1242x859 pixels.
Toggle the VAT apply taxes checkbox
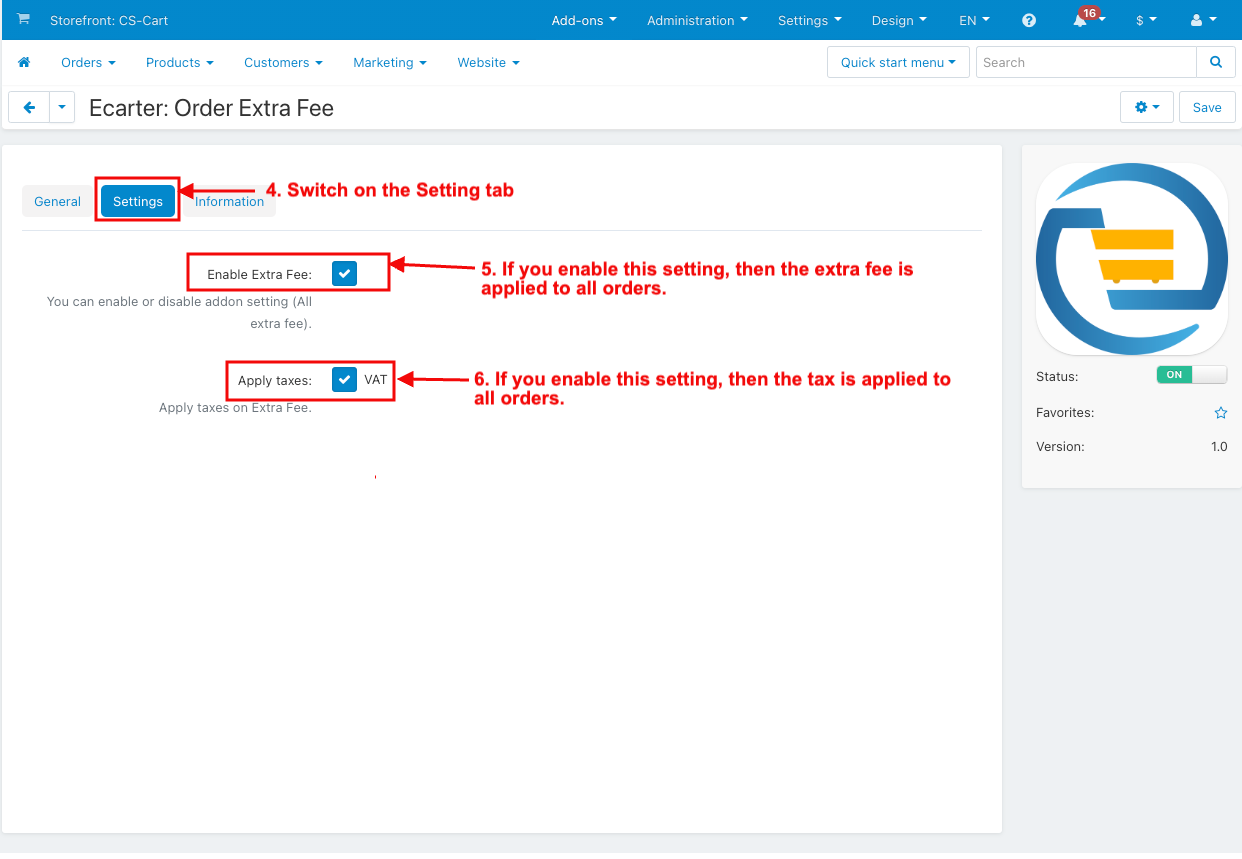[344, 380]
